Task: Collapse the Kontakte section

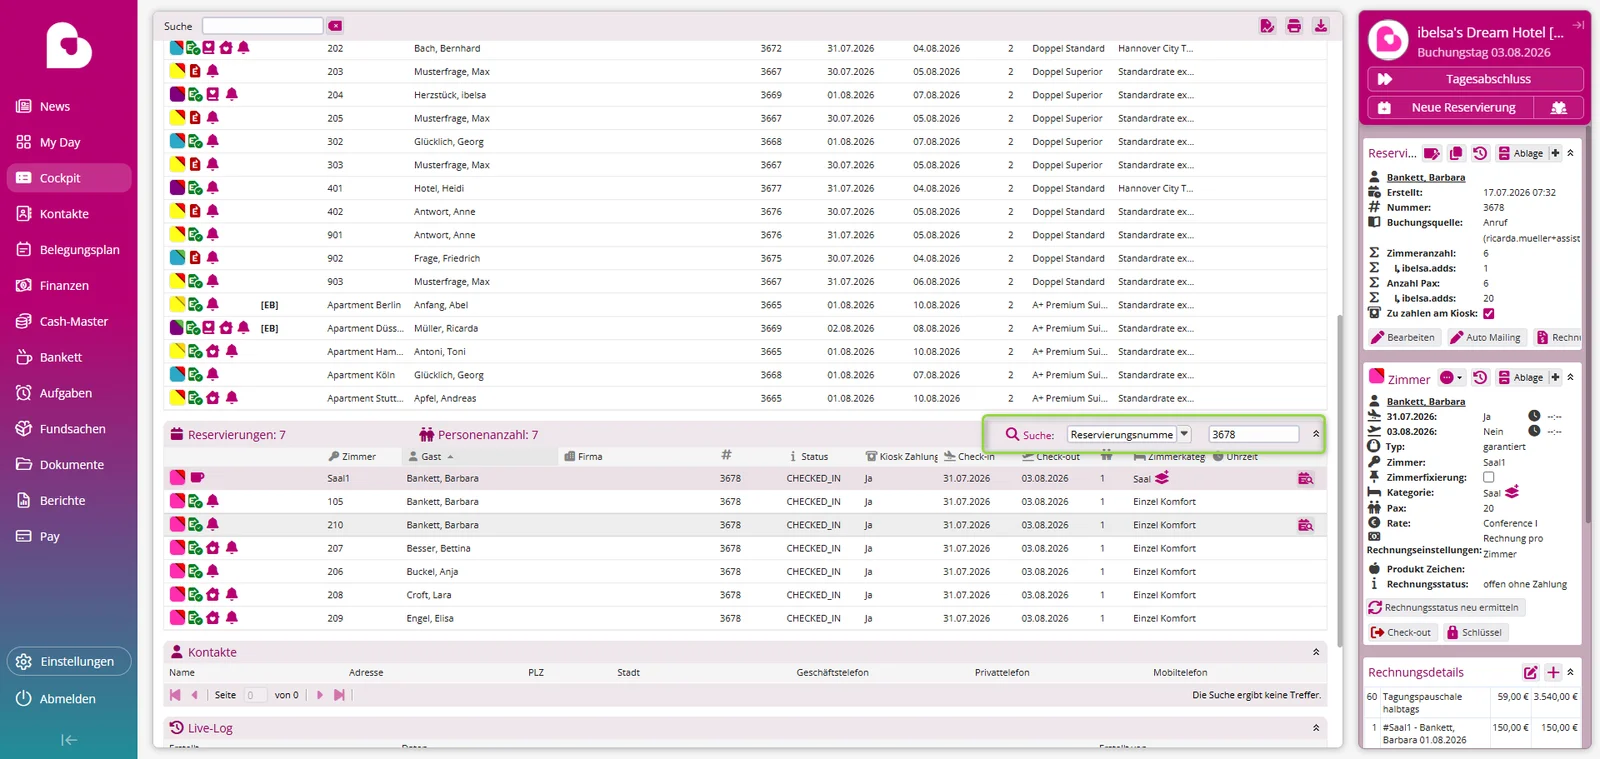Action: point(1316,652)
